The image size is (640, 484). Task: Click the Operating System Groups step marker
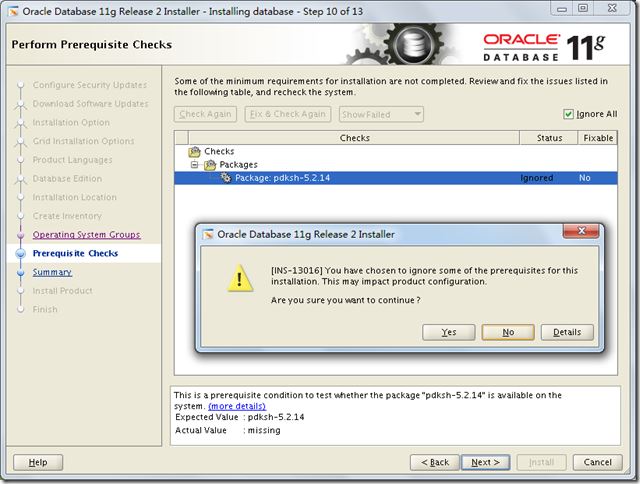coord(20,235)
